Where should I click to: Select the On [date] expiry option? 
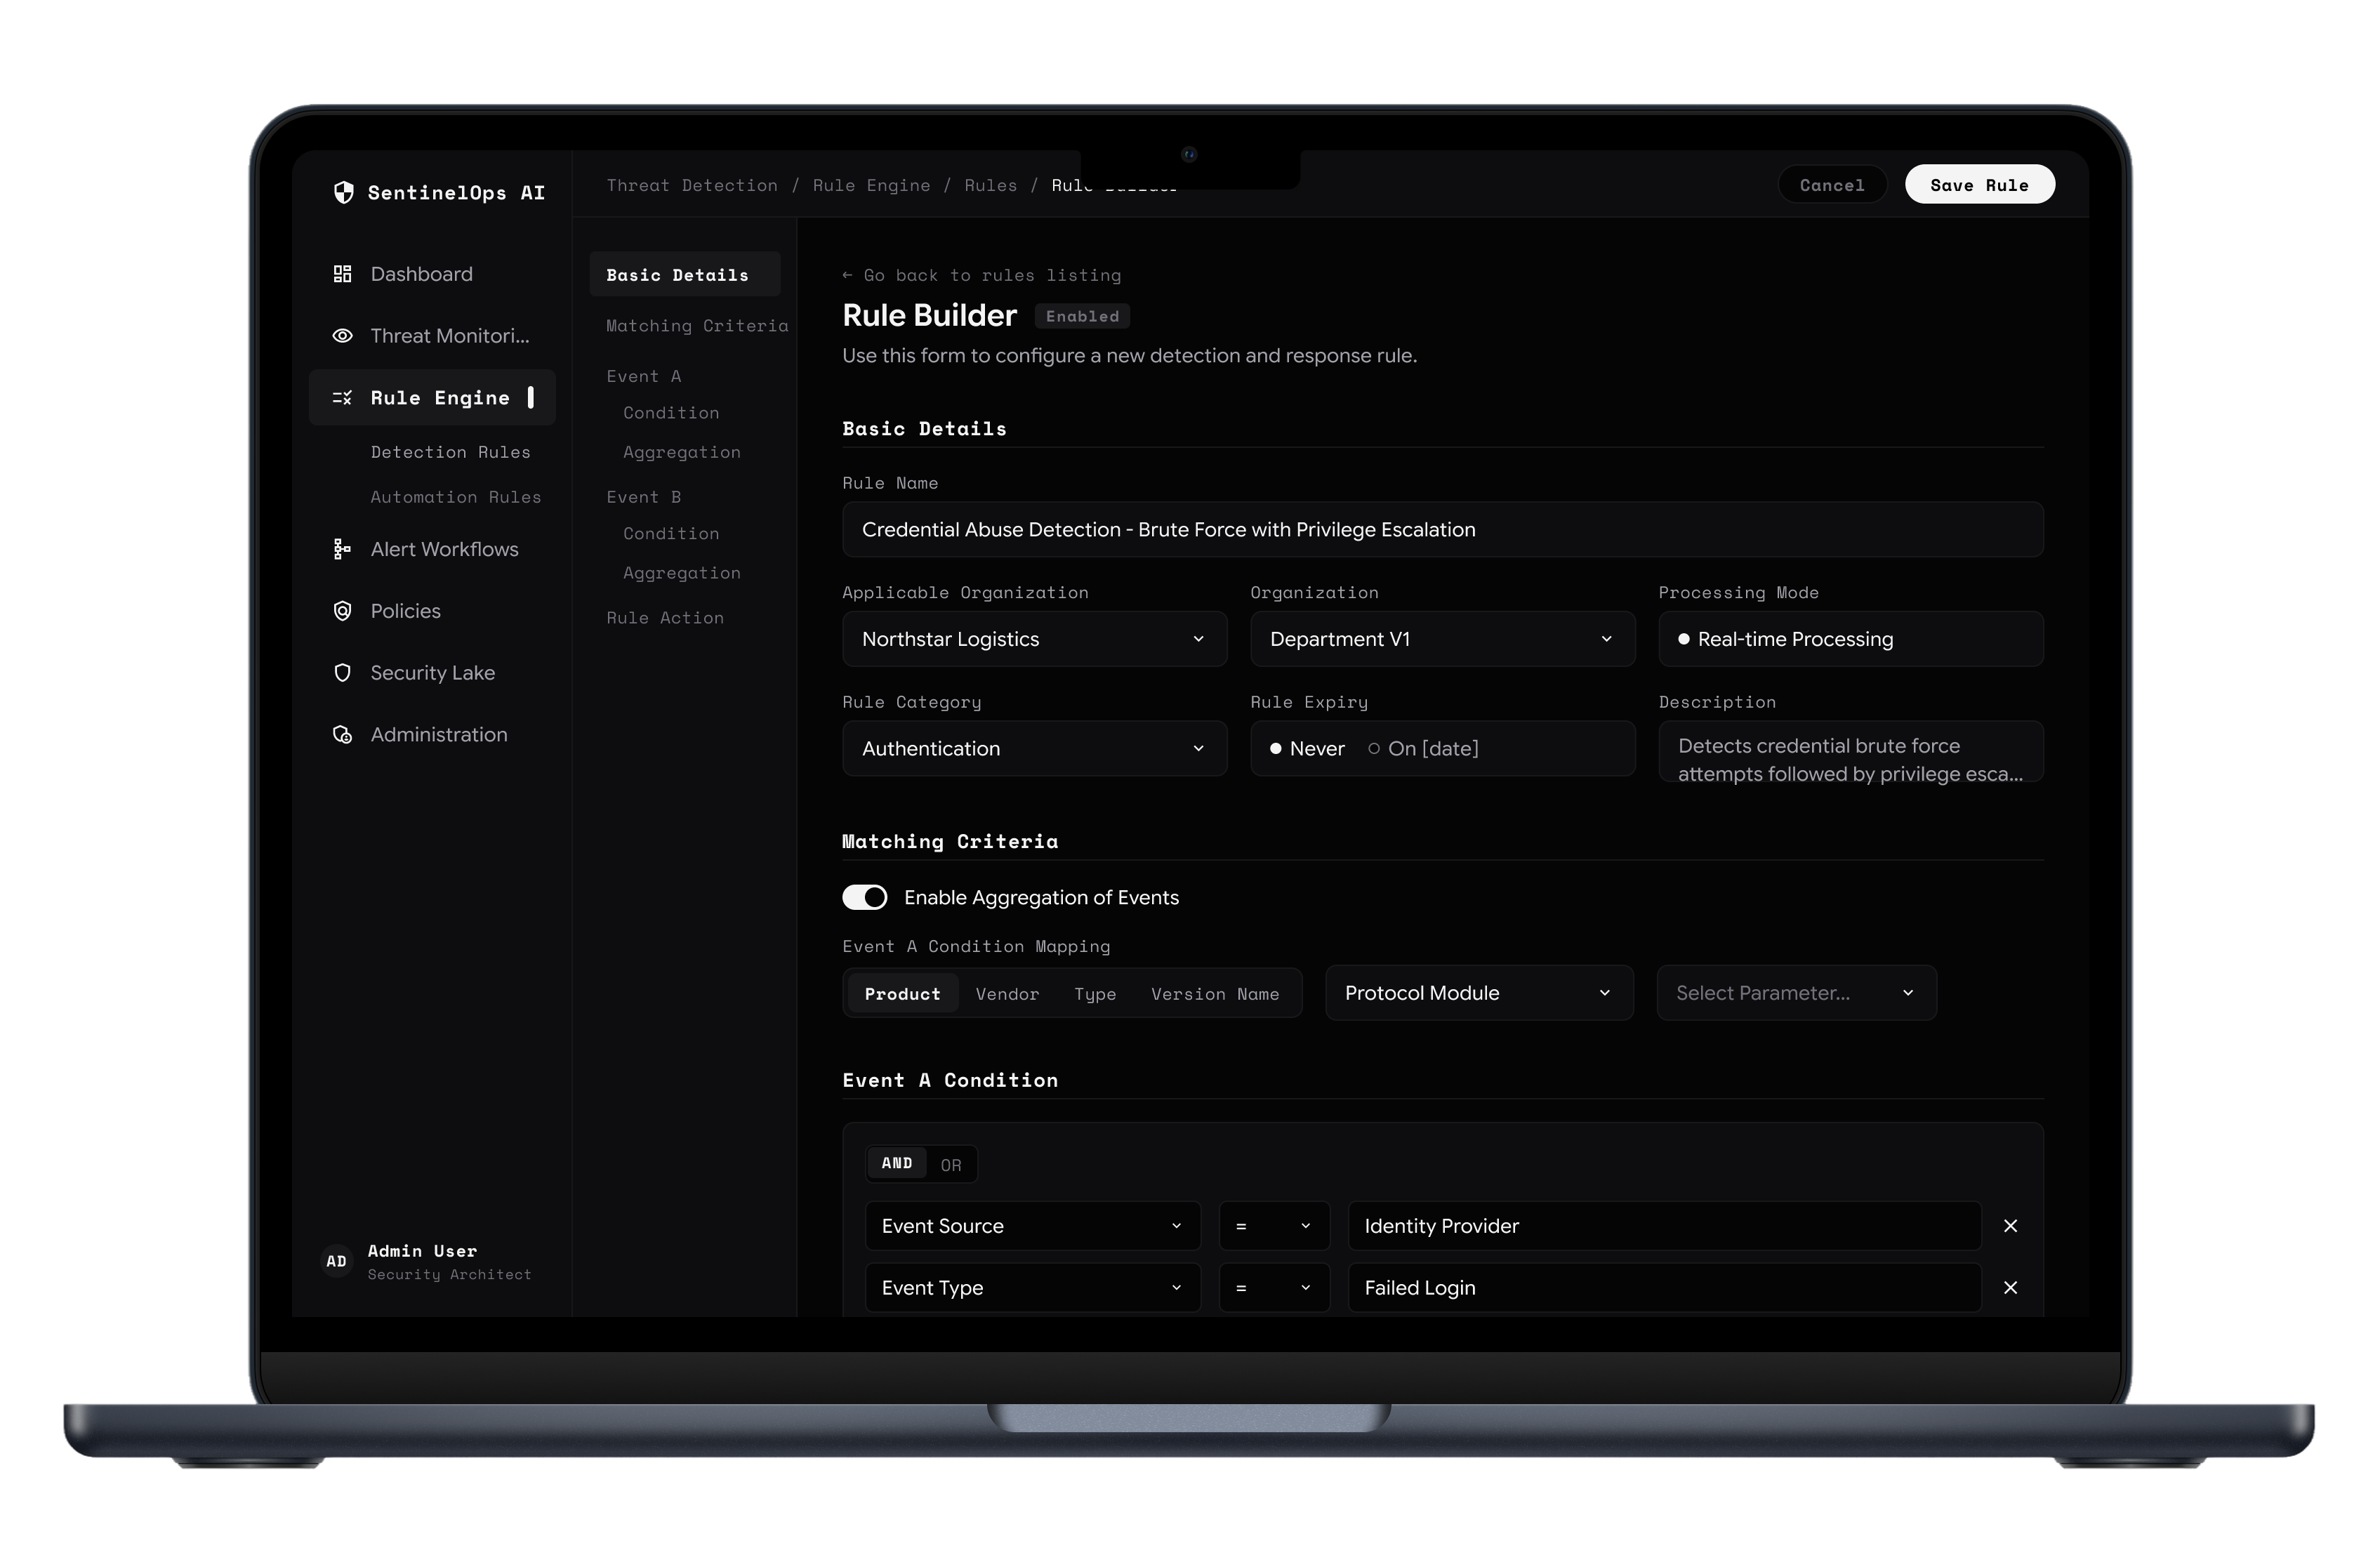[1423, 749]
